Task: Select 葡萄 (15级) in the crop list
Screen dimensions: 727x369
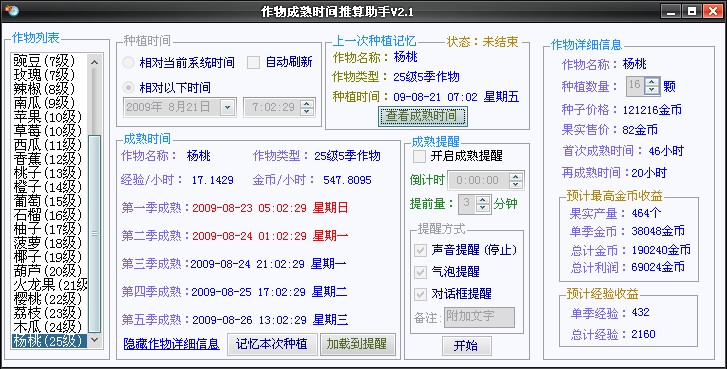Action: click(x=49, y=201)
